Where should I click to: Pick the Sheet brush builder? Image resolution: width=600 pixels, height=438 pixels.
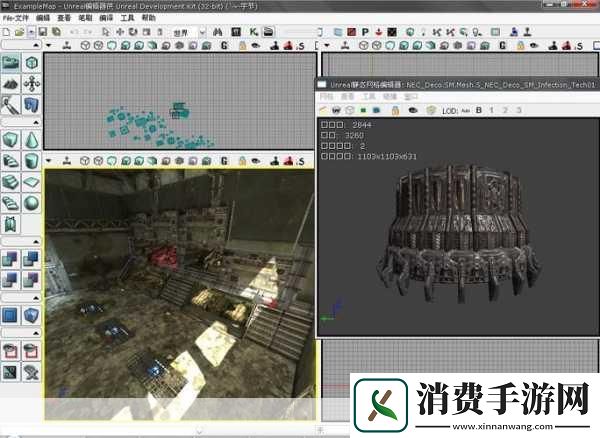coord(31,182)
